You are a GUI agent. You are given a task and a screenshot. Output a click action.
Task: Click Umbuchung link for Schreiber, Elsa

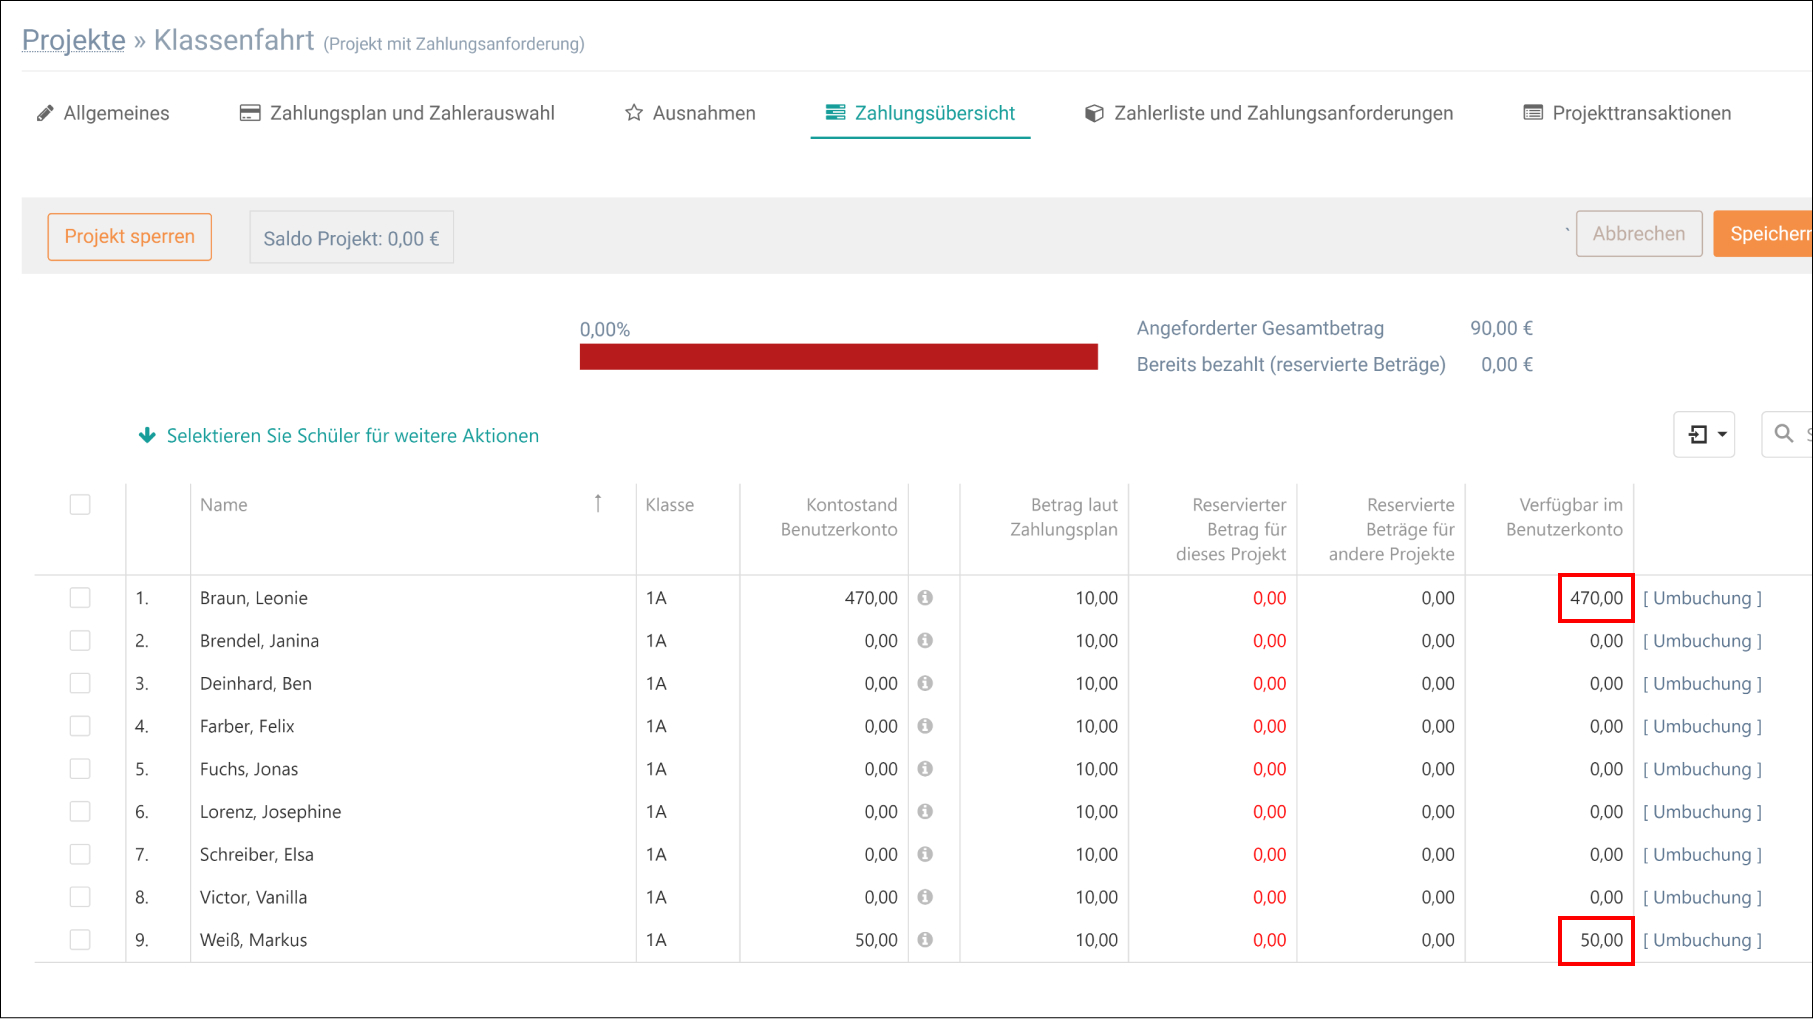point(1702,854)
